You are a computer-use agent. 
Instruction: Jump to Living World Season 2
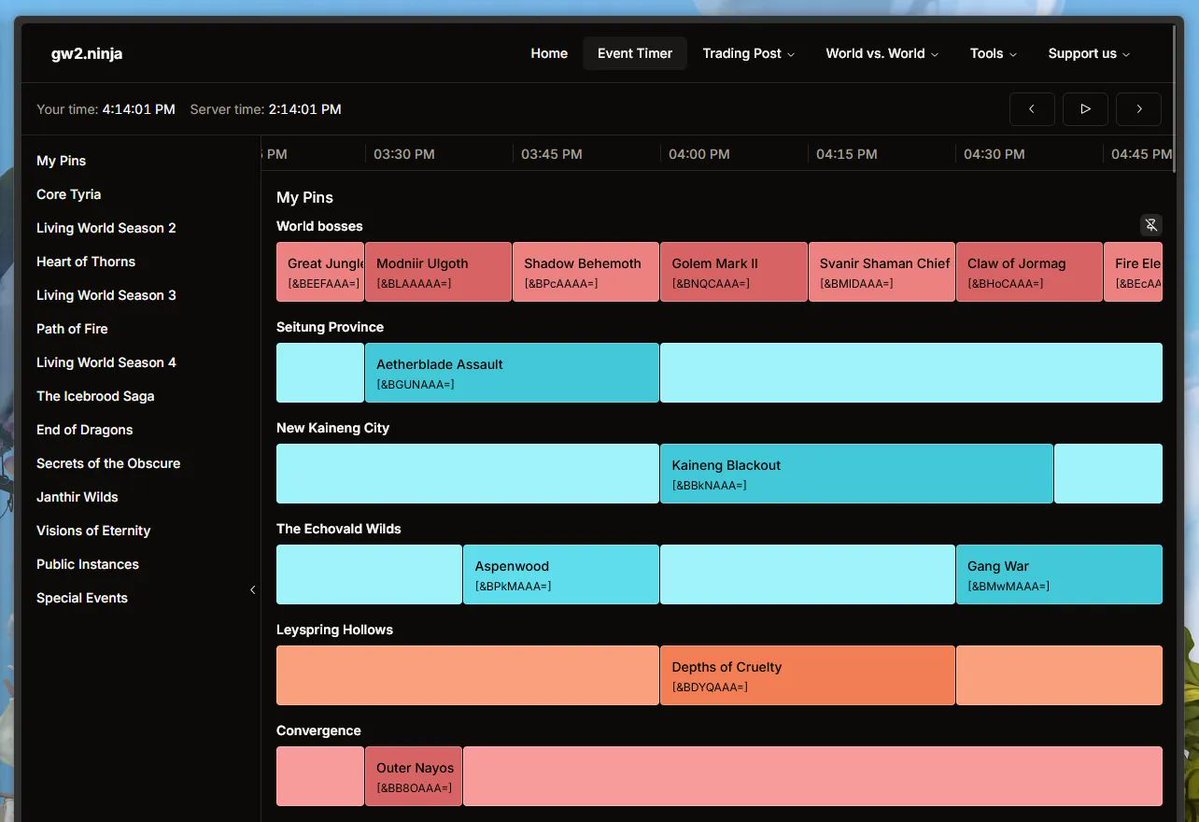106,228
